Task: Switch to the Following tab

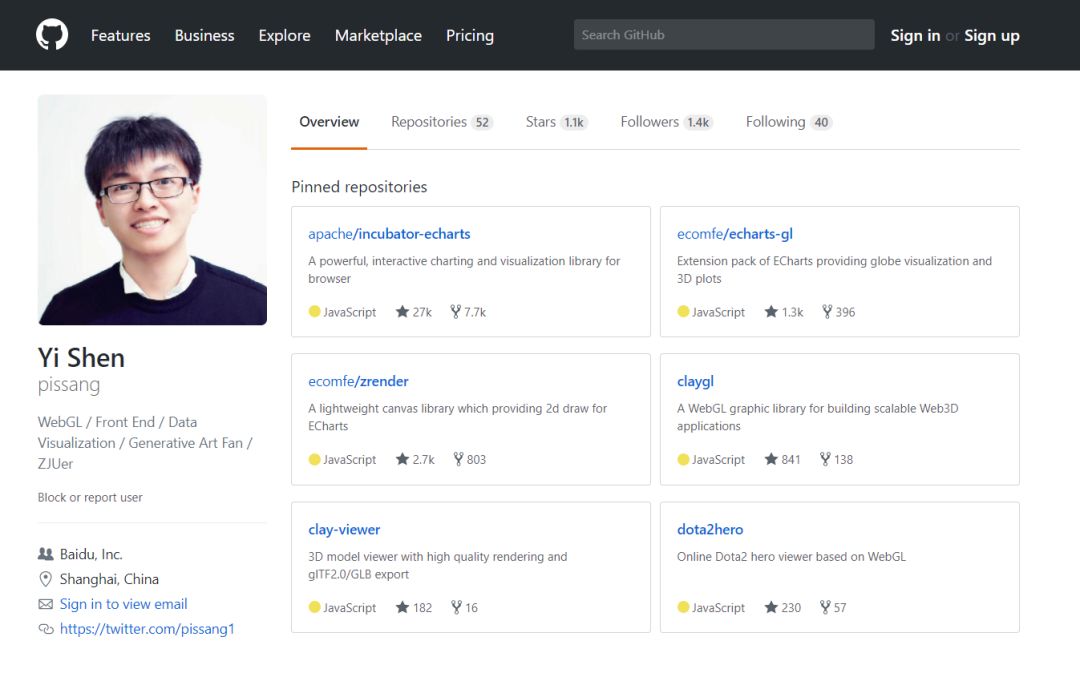Action: point(789,122)
